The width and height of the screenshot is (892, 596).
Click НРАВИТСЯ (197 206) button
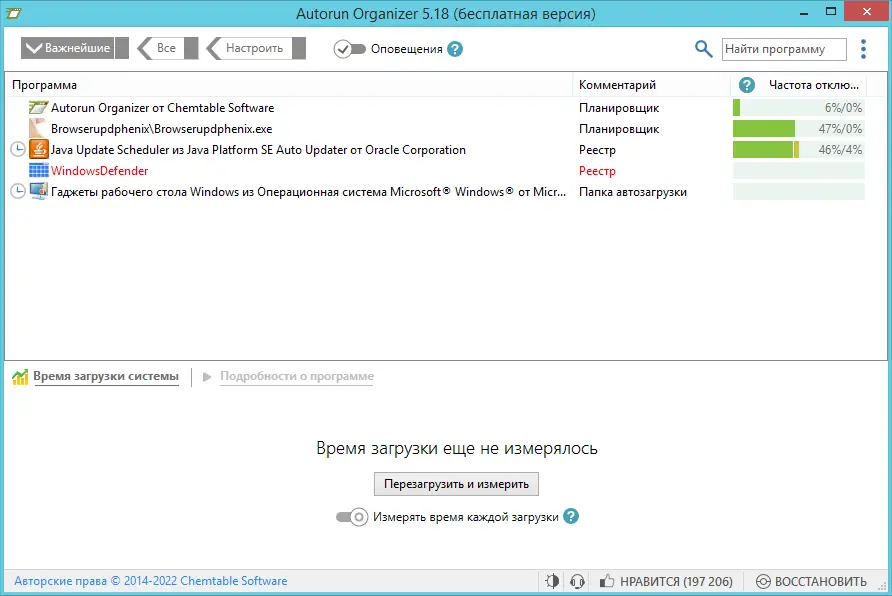coord(666,581)
